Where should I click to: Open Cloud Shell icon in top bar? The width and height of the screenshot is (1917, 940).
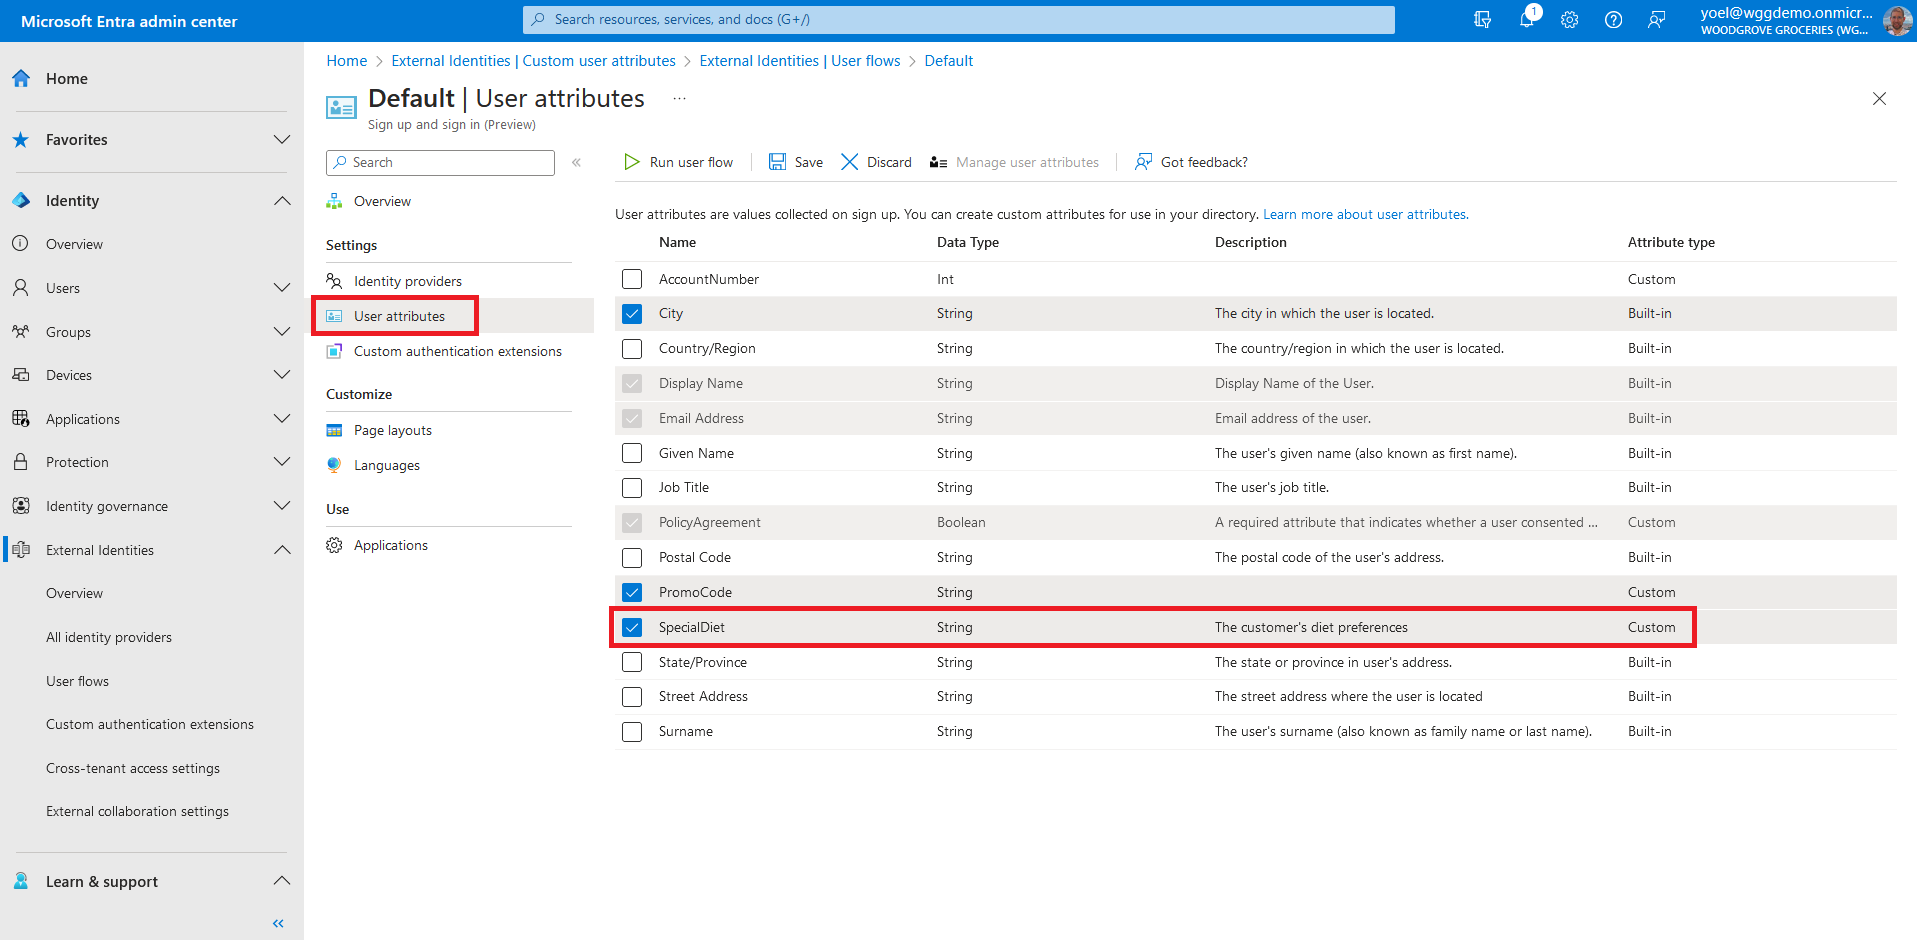(x=1482, y=20)
